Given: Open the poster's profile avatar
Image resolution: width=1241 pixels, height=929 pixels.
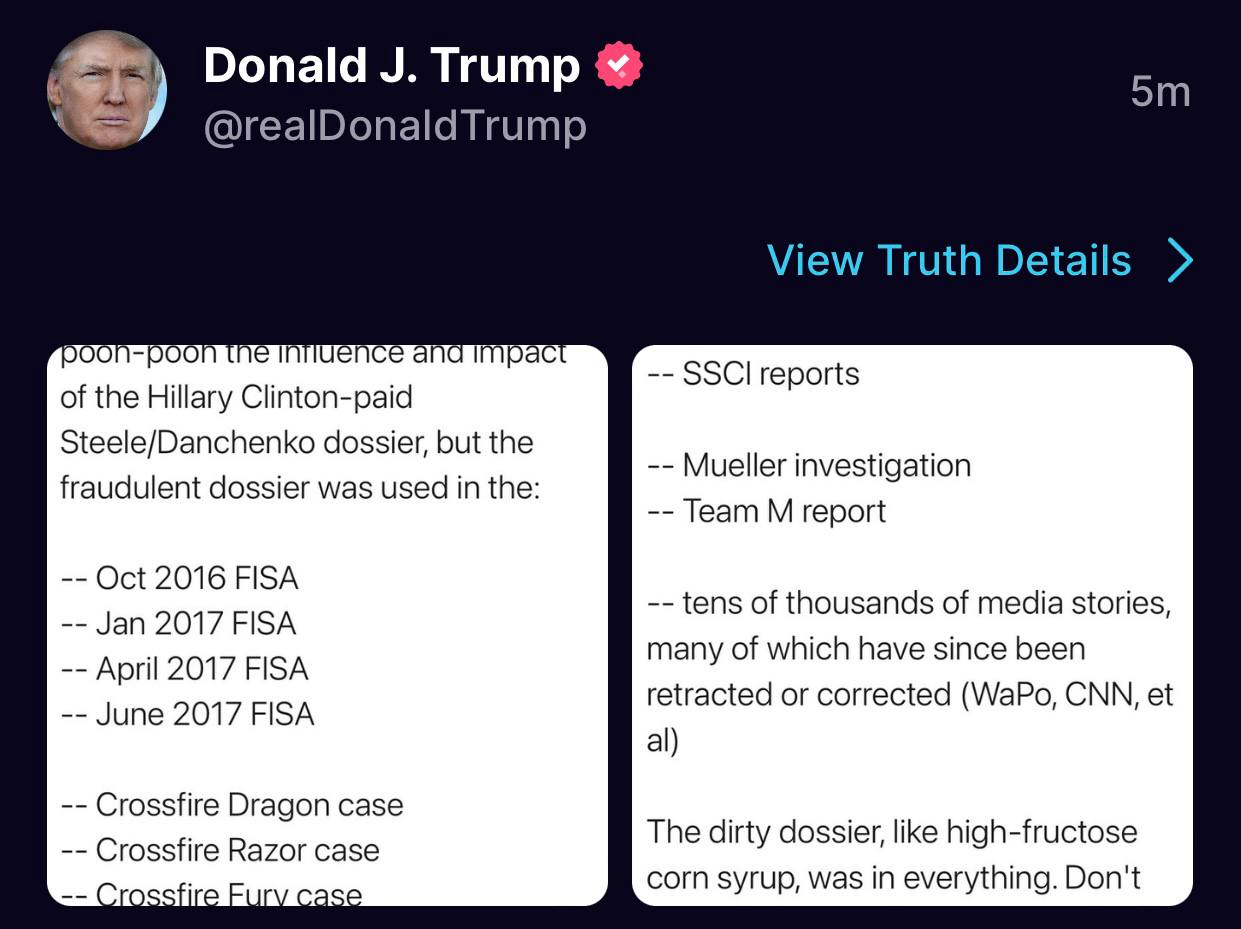Looking at the screenshot, I should 107,90.
